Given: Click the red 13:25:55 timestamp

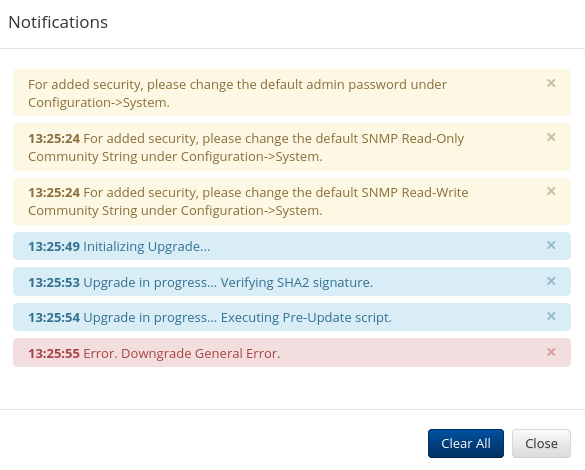Looking at the screenshot, I should [x=54, y=353].
